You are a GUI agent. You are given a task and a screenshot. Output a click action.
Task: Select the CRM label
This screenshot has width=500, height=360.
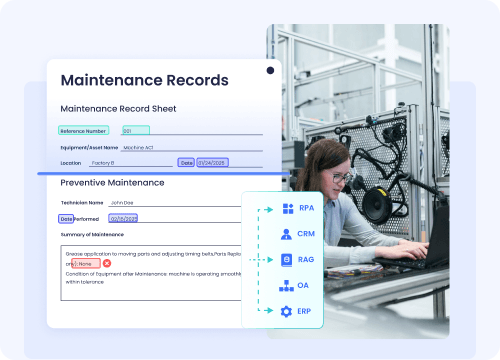pos(306,234)
